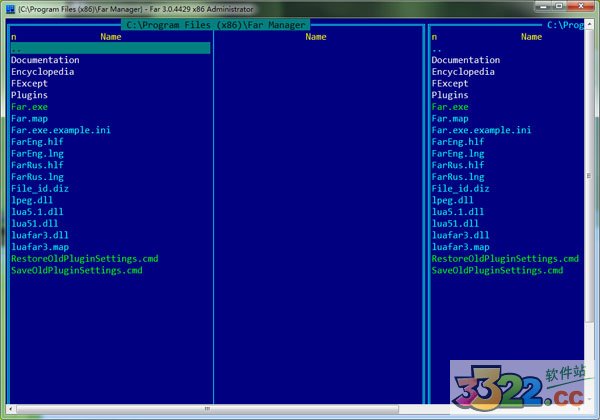The image size is (600, 420).
Task: Click the left panel path title
Action: (216, 25)
